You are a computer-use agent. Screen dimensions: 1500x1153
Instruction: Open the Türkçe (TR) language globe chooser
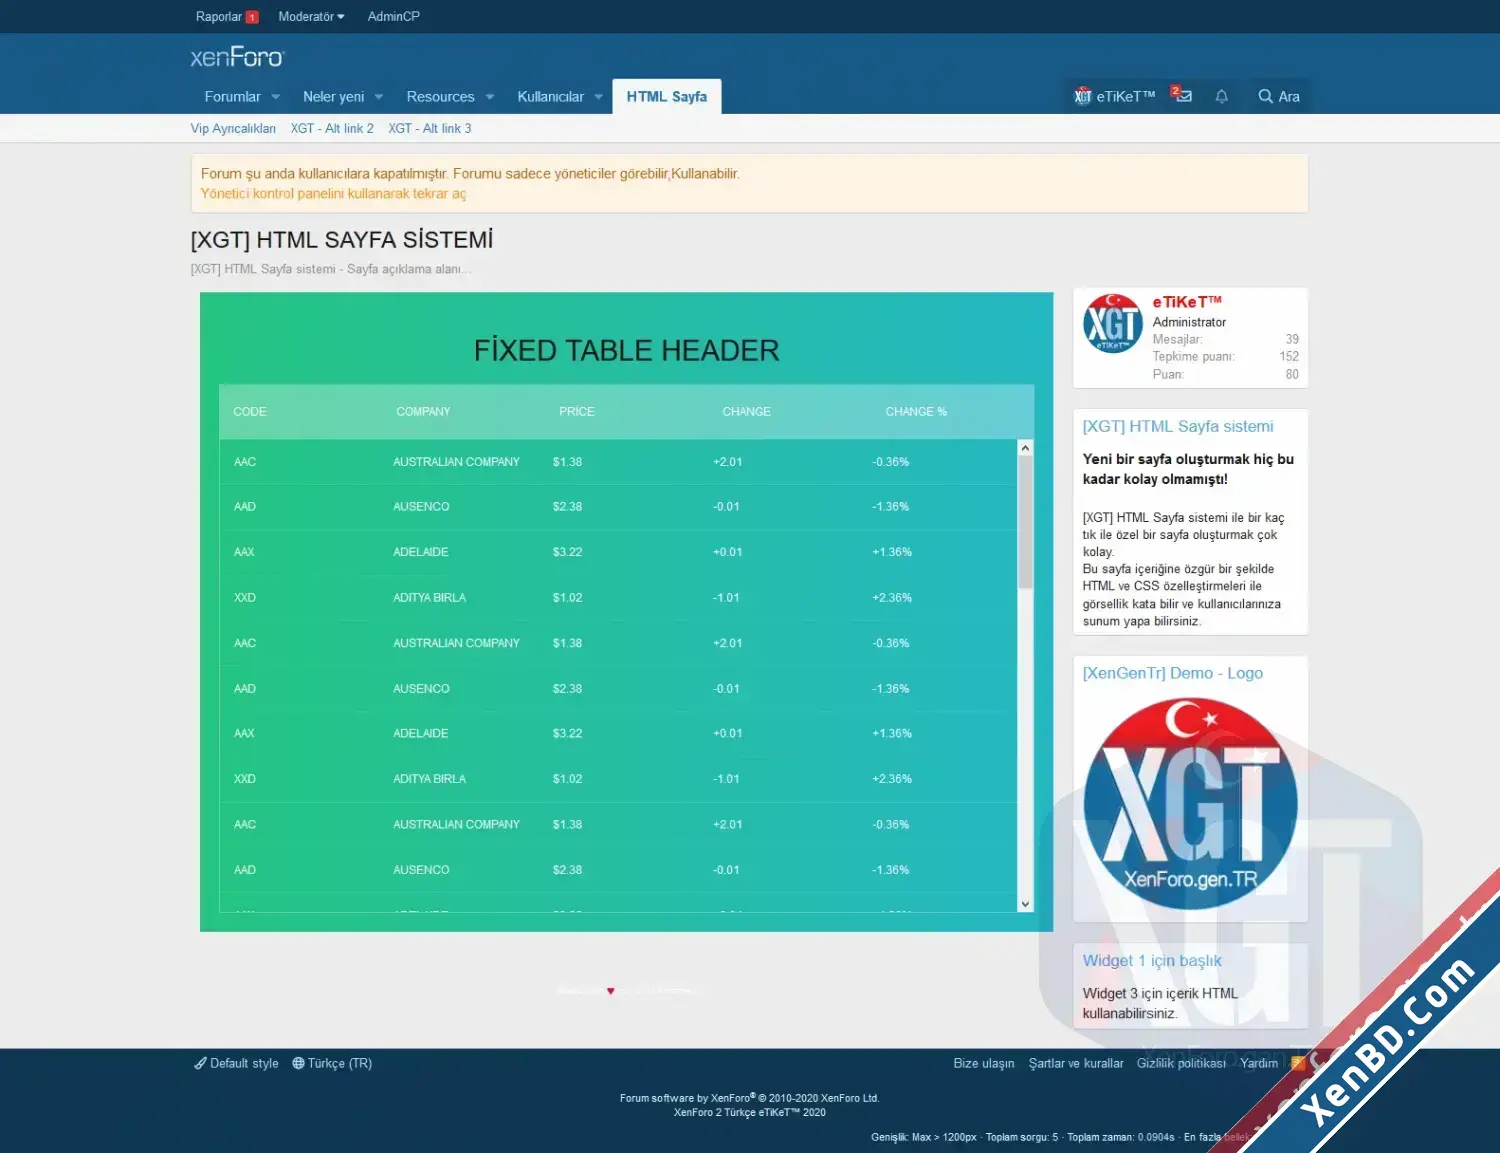pos(332,1063)
